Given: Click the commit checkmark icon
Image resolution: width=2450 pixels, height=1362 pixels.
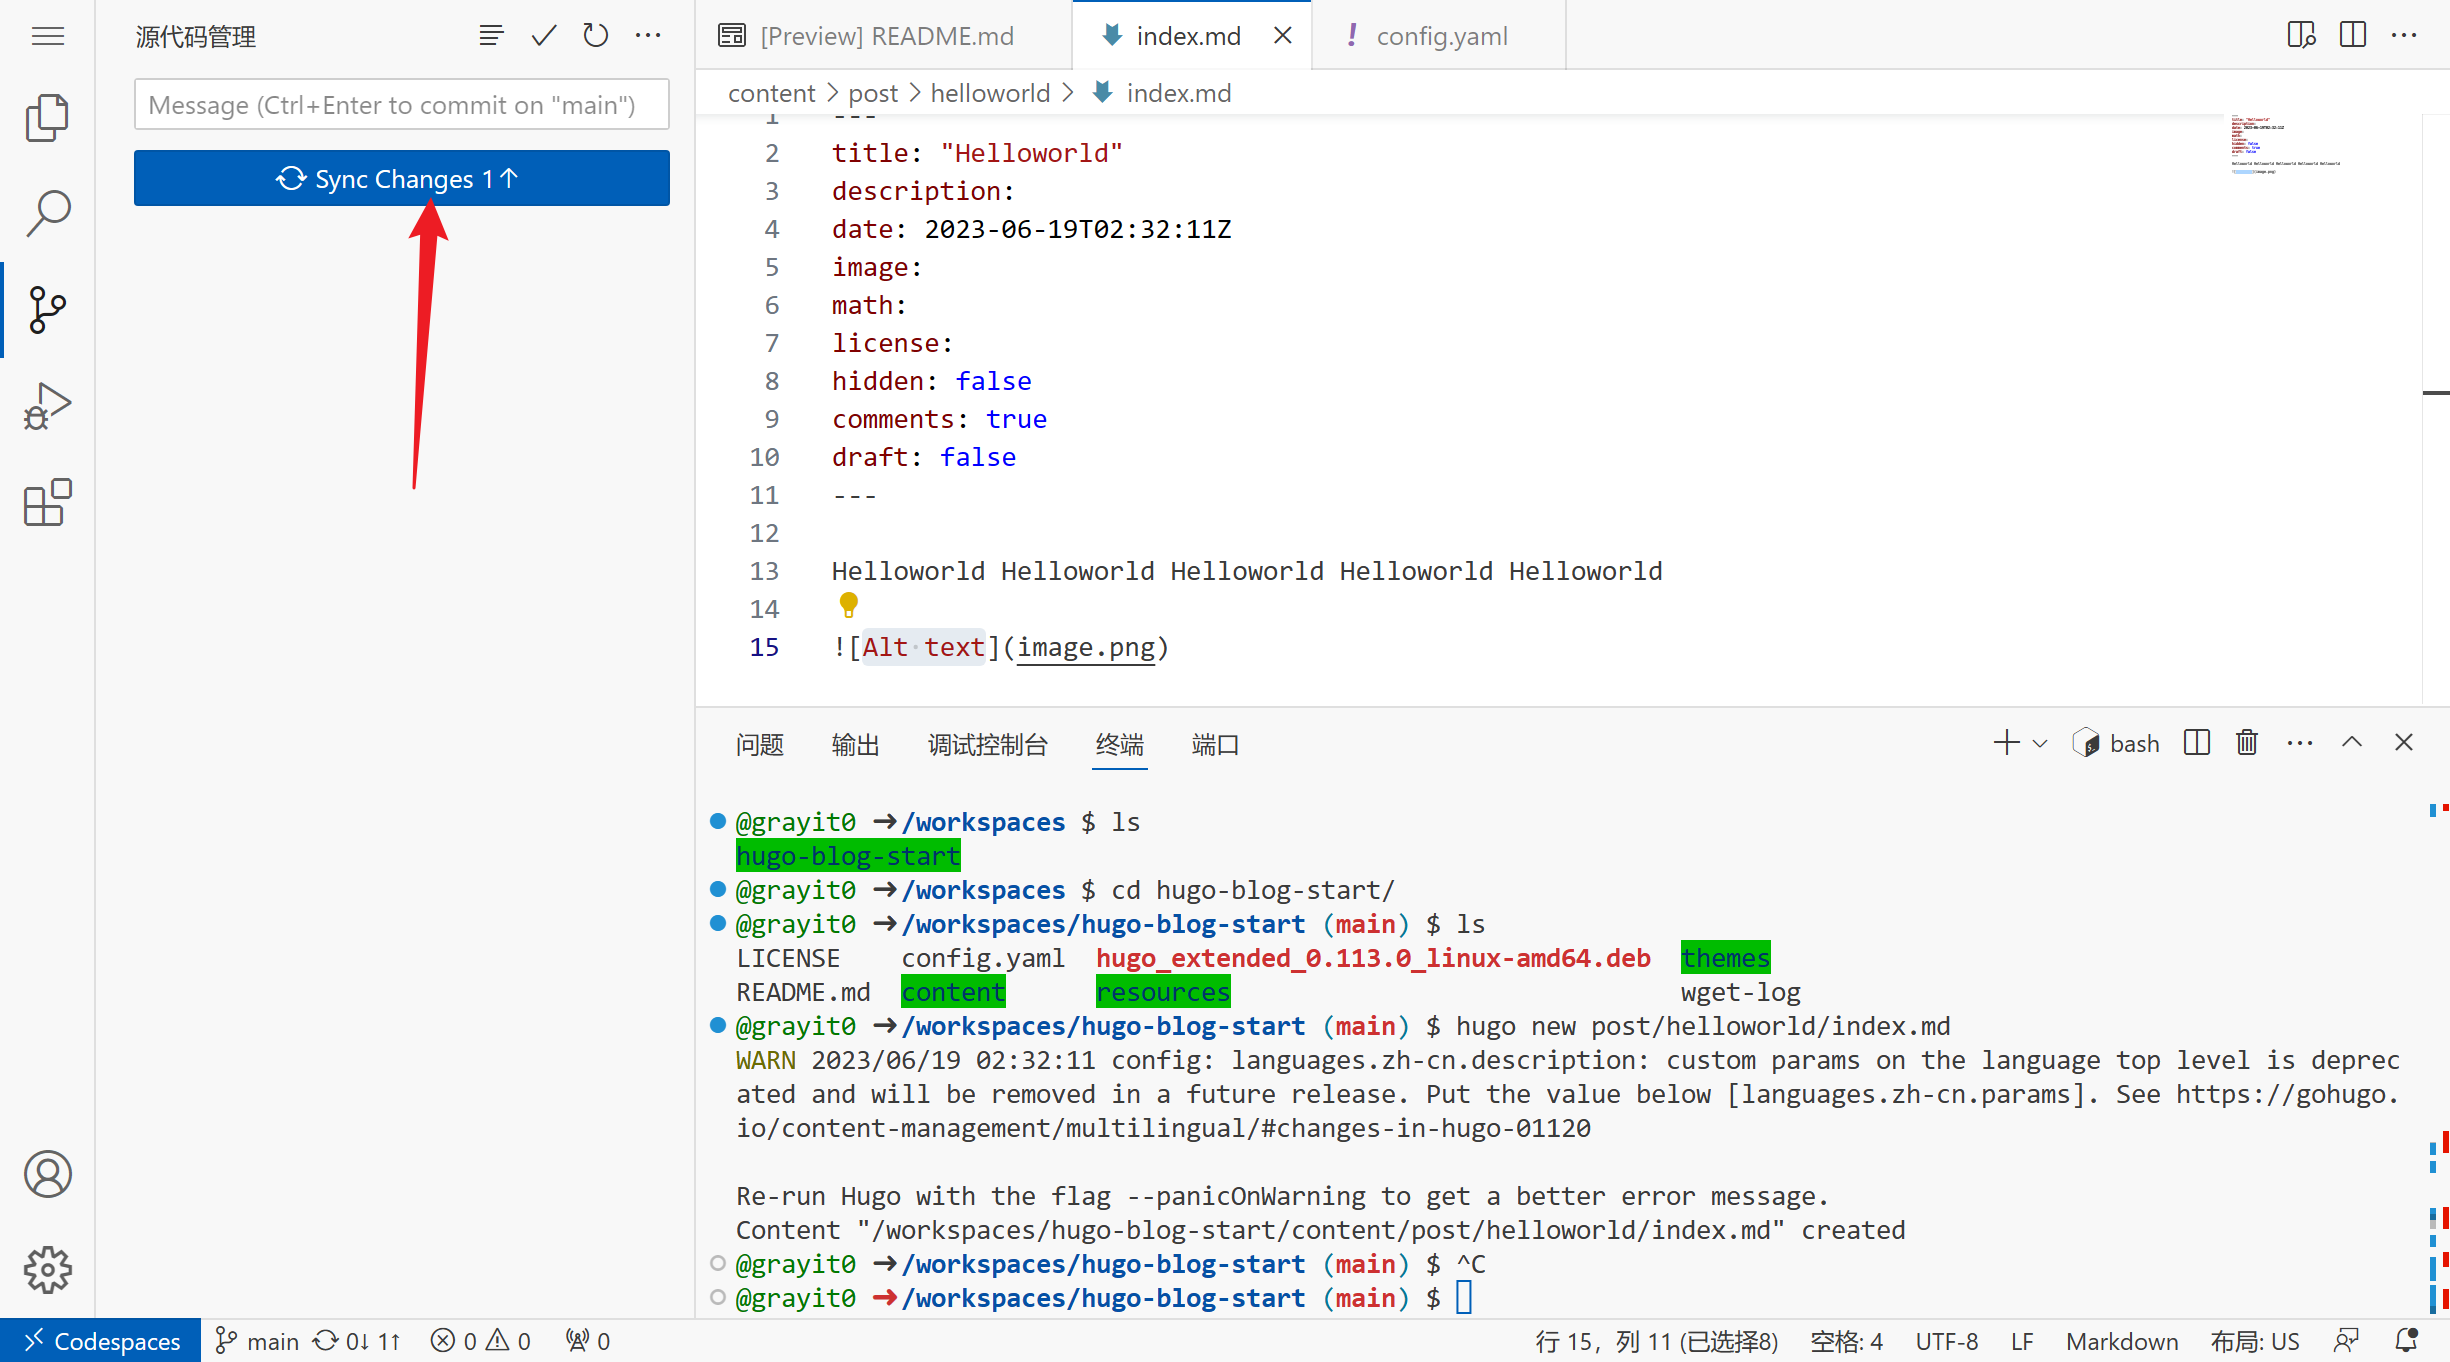Looking at the screenshot, I should (543, 36).
